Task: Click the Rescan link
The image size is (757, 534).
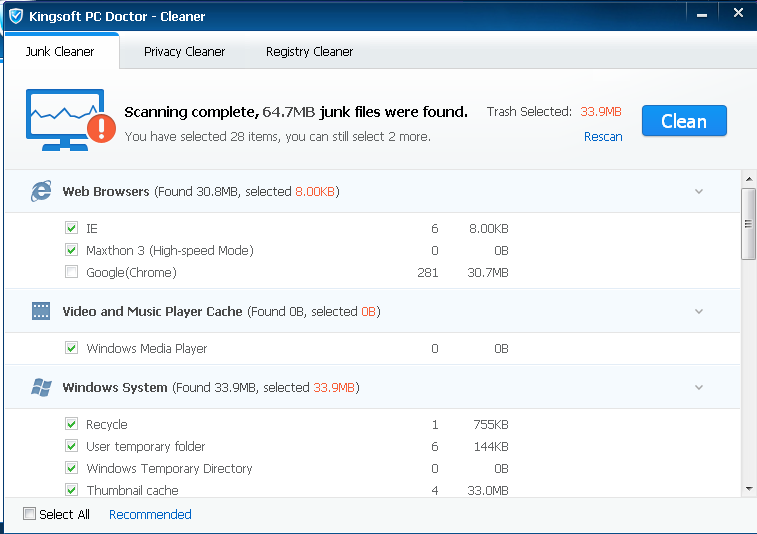Action: pos(603,137)
